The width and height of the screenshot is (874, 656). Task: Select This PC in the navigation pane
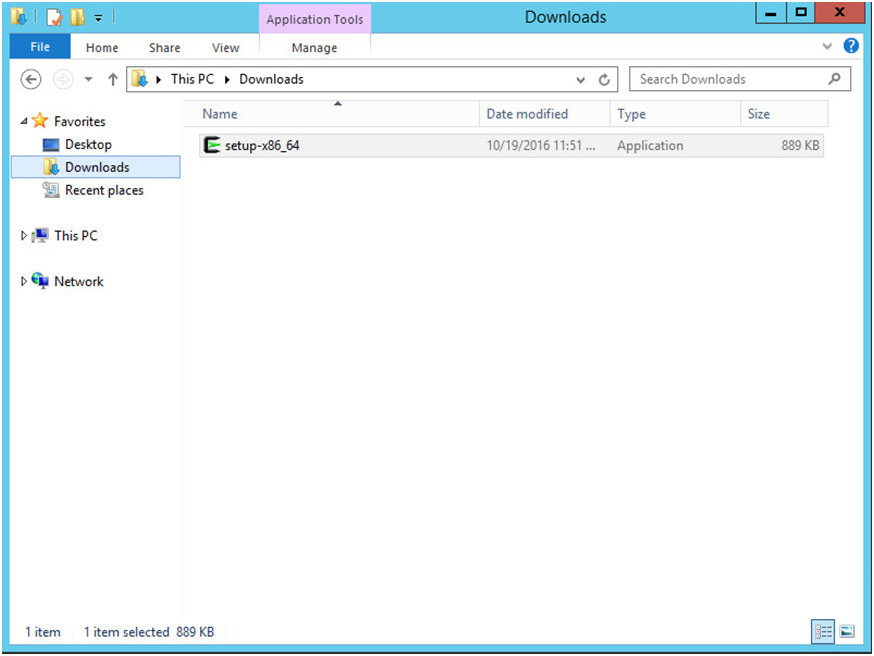(76, 236)
